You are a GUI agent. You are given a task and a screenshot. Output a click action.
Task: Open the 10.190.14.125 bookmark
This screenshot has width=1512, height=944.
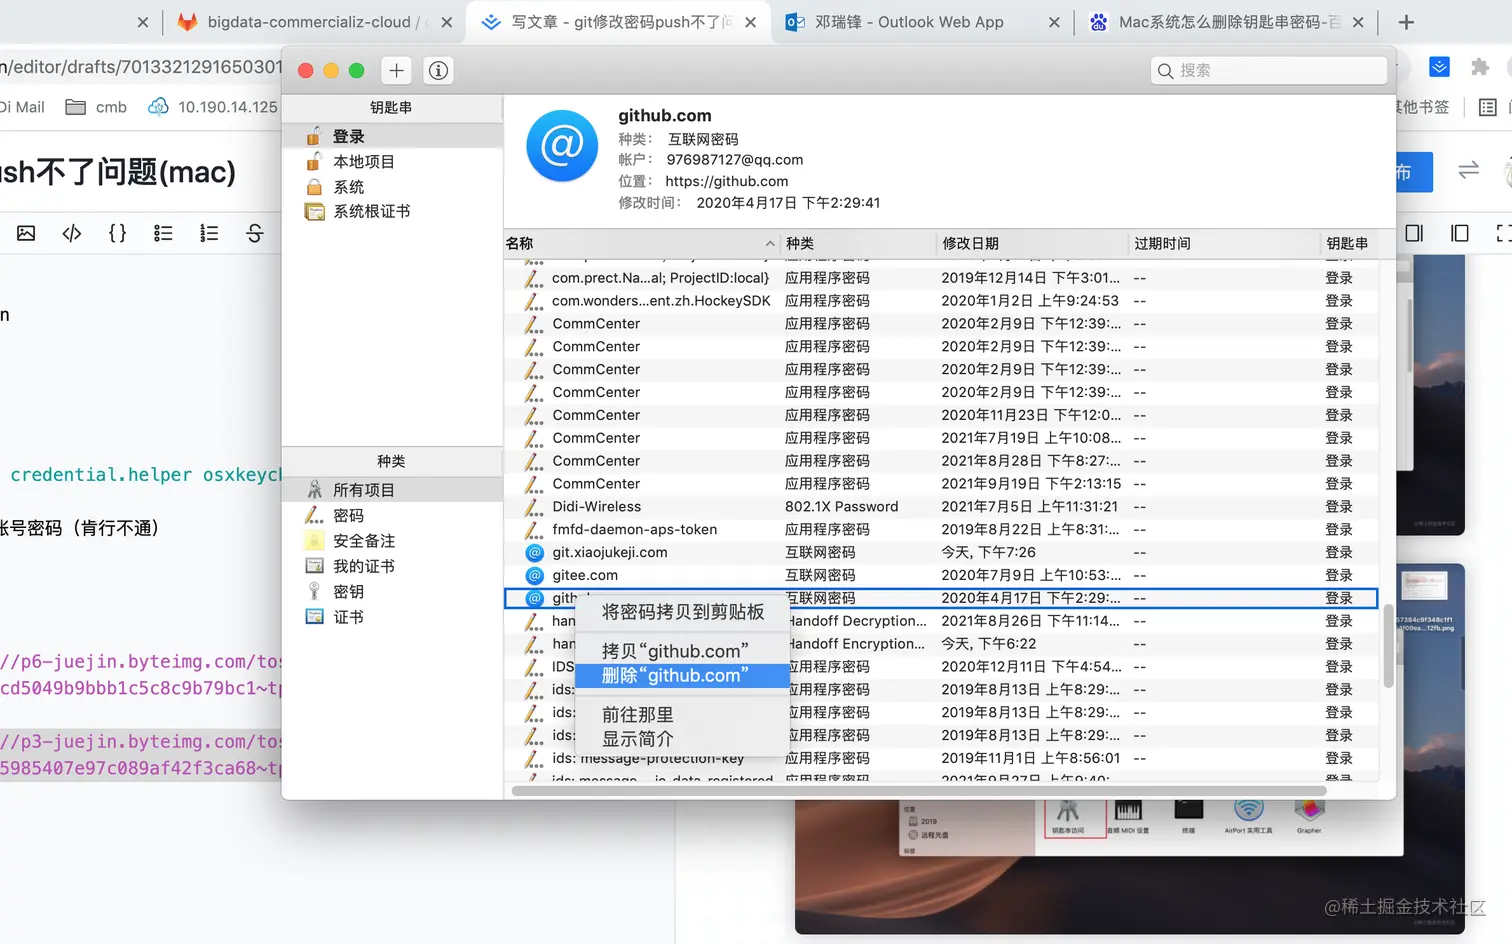(x=212, y=107)
